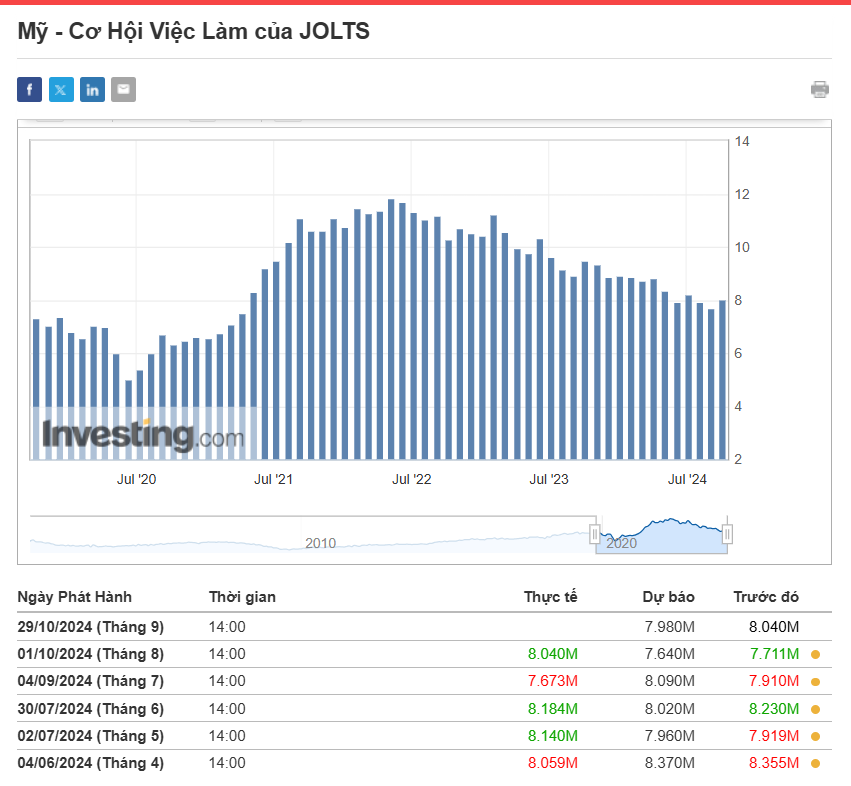Click the "Dự báo" column header
Viewport: 851px width, 786px height.
(x=668, y=597)
